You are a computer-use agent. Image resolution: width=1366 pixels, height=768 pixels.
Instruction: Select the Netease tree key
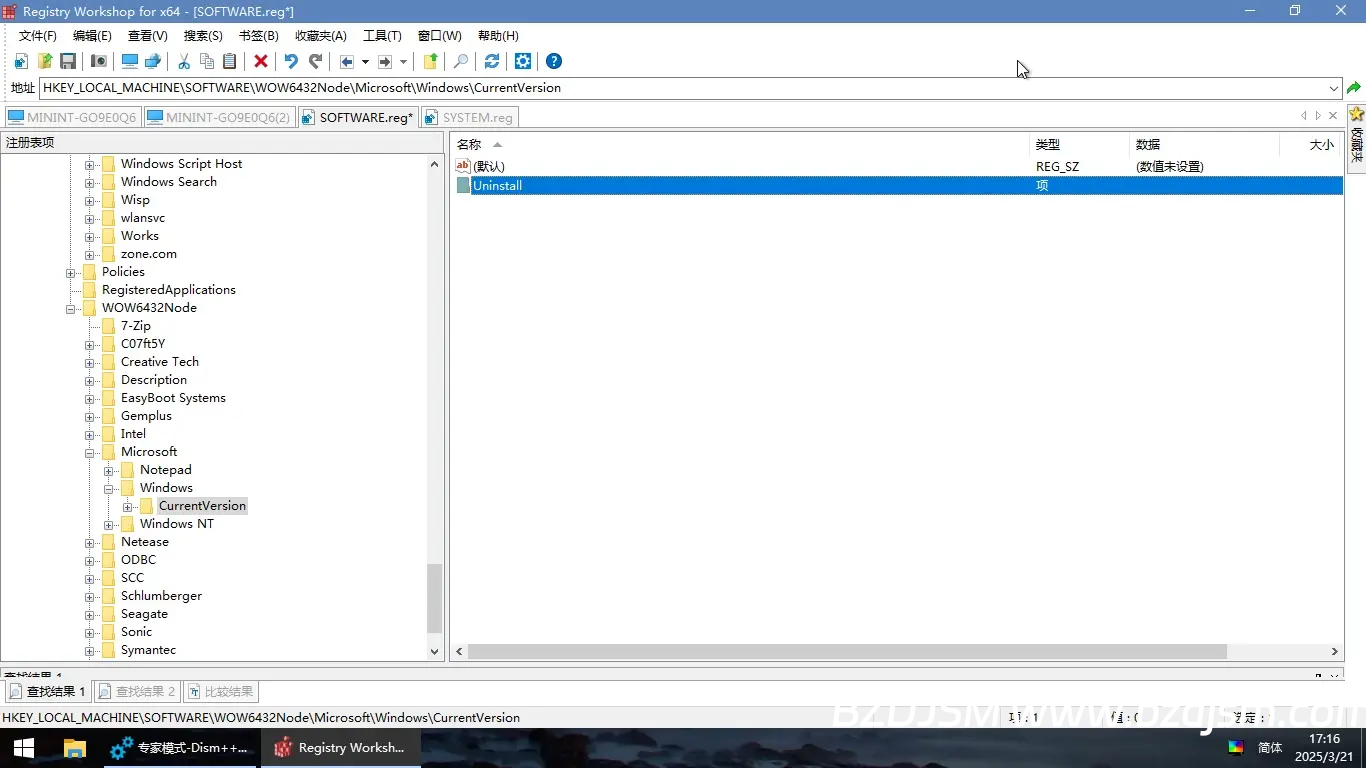click(144, 542)
